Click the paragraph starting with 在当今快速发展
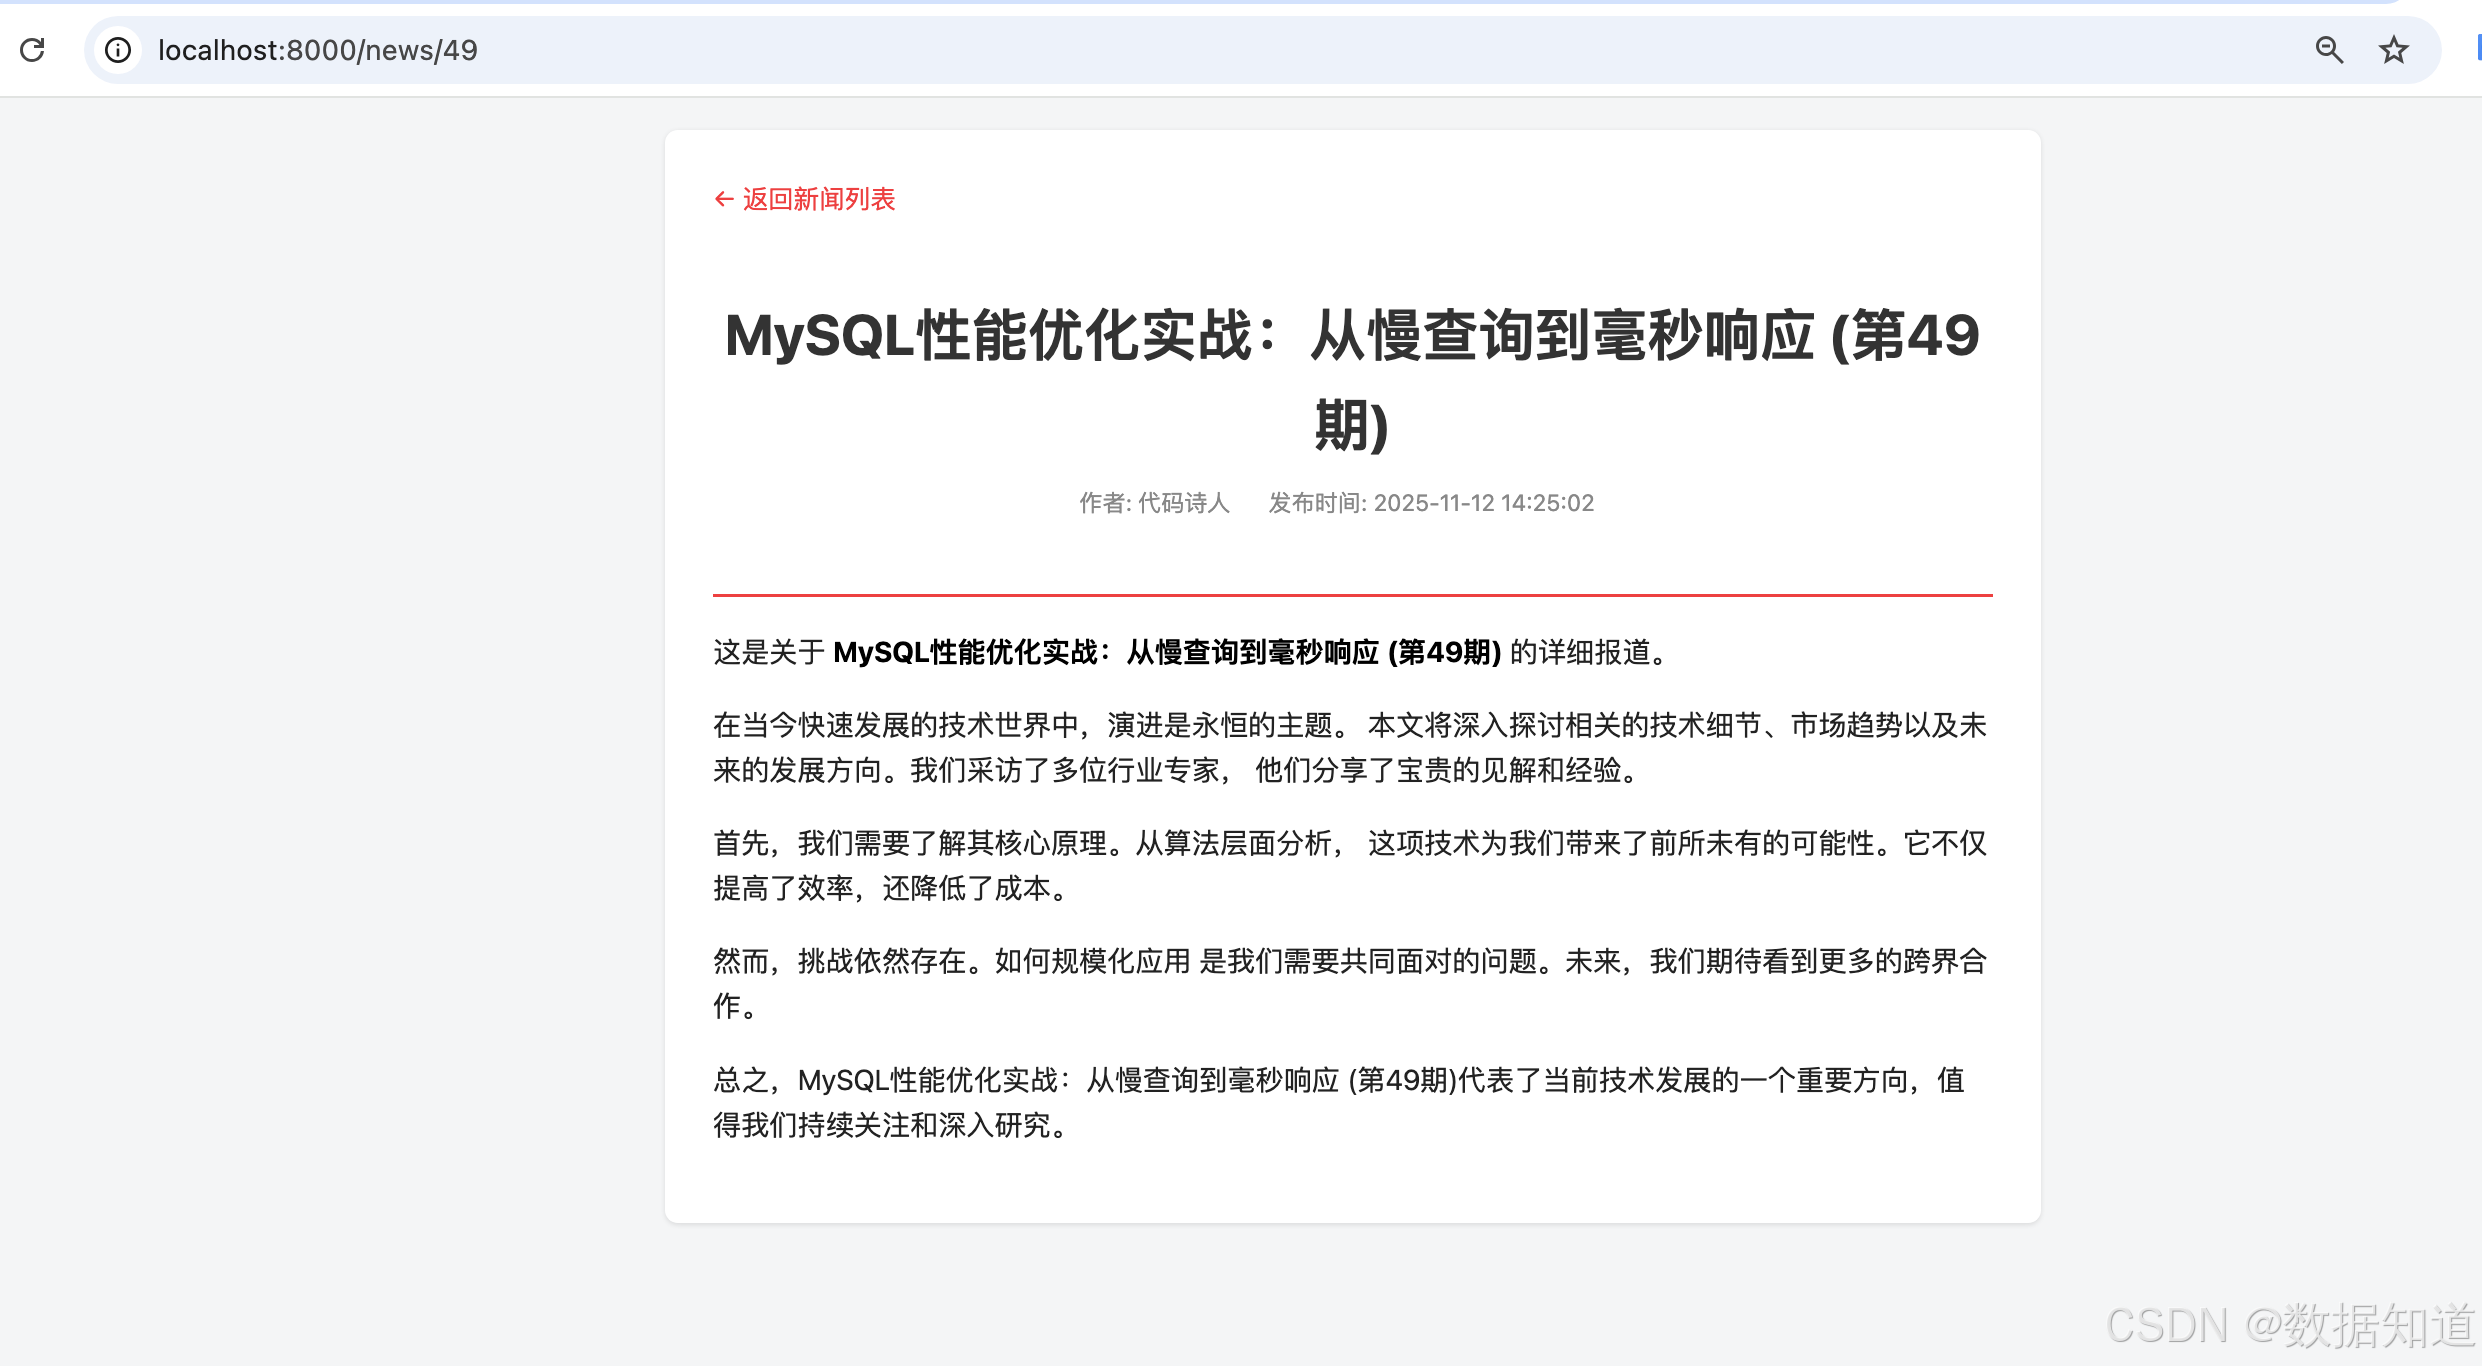This screenshot has width=2482, height=1366. (x=1350, y=747)
